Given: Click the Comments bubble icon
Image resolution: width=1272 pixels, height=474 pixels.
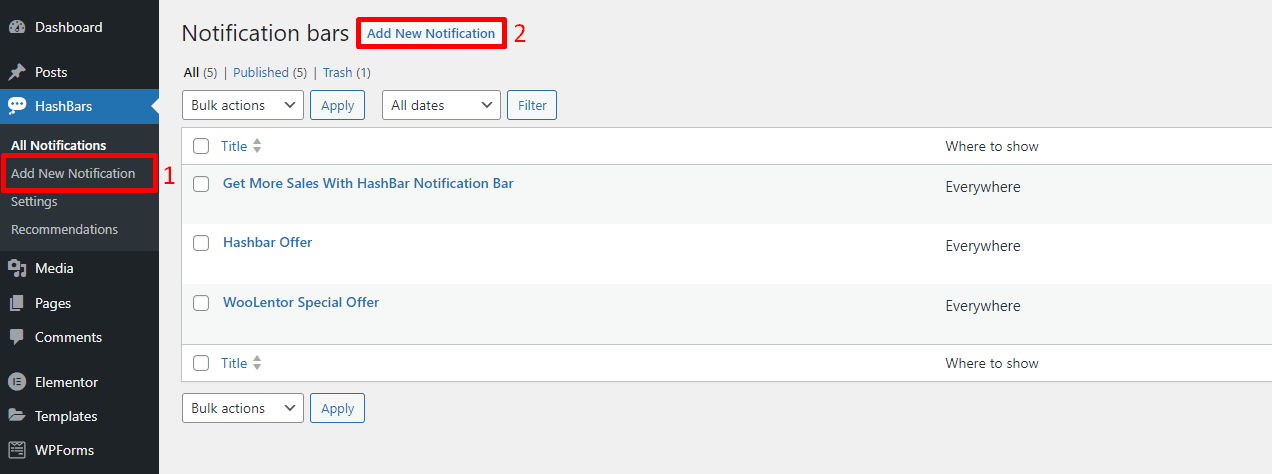Looking at the screenshot, I should pos(17,337).
